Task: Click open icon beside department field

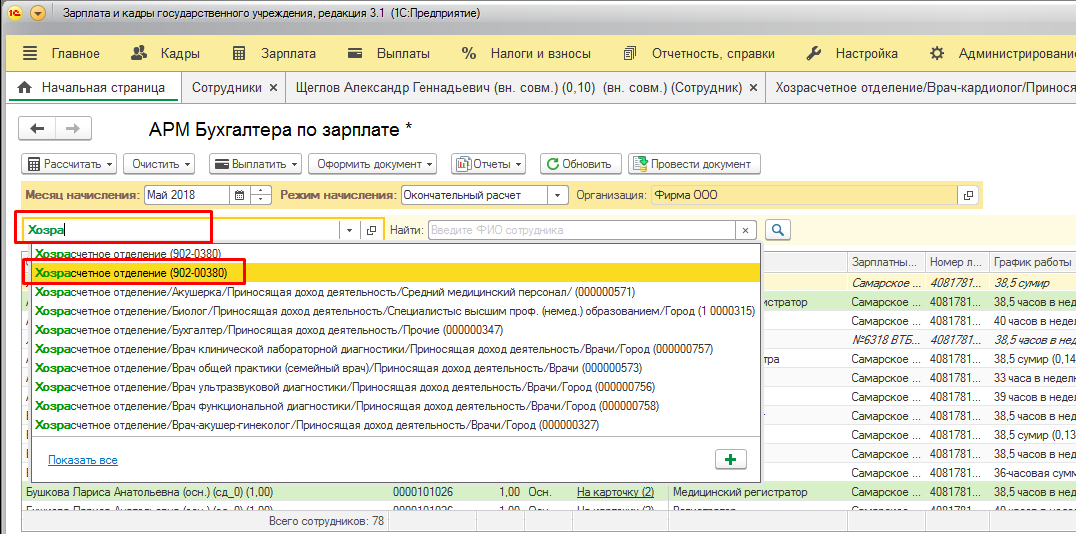Action: [x=371, y=230]
